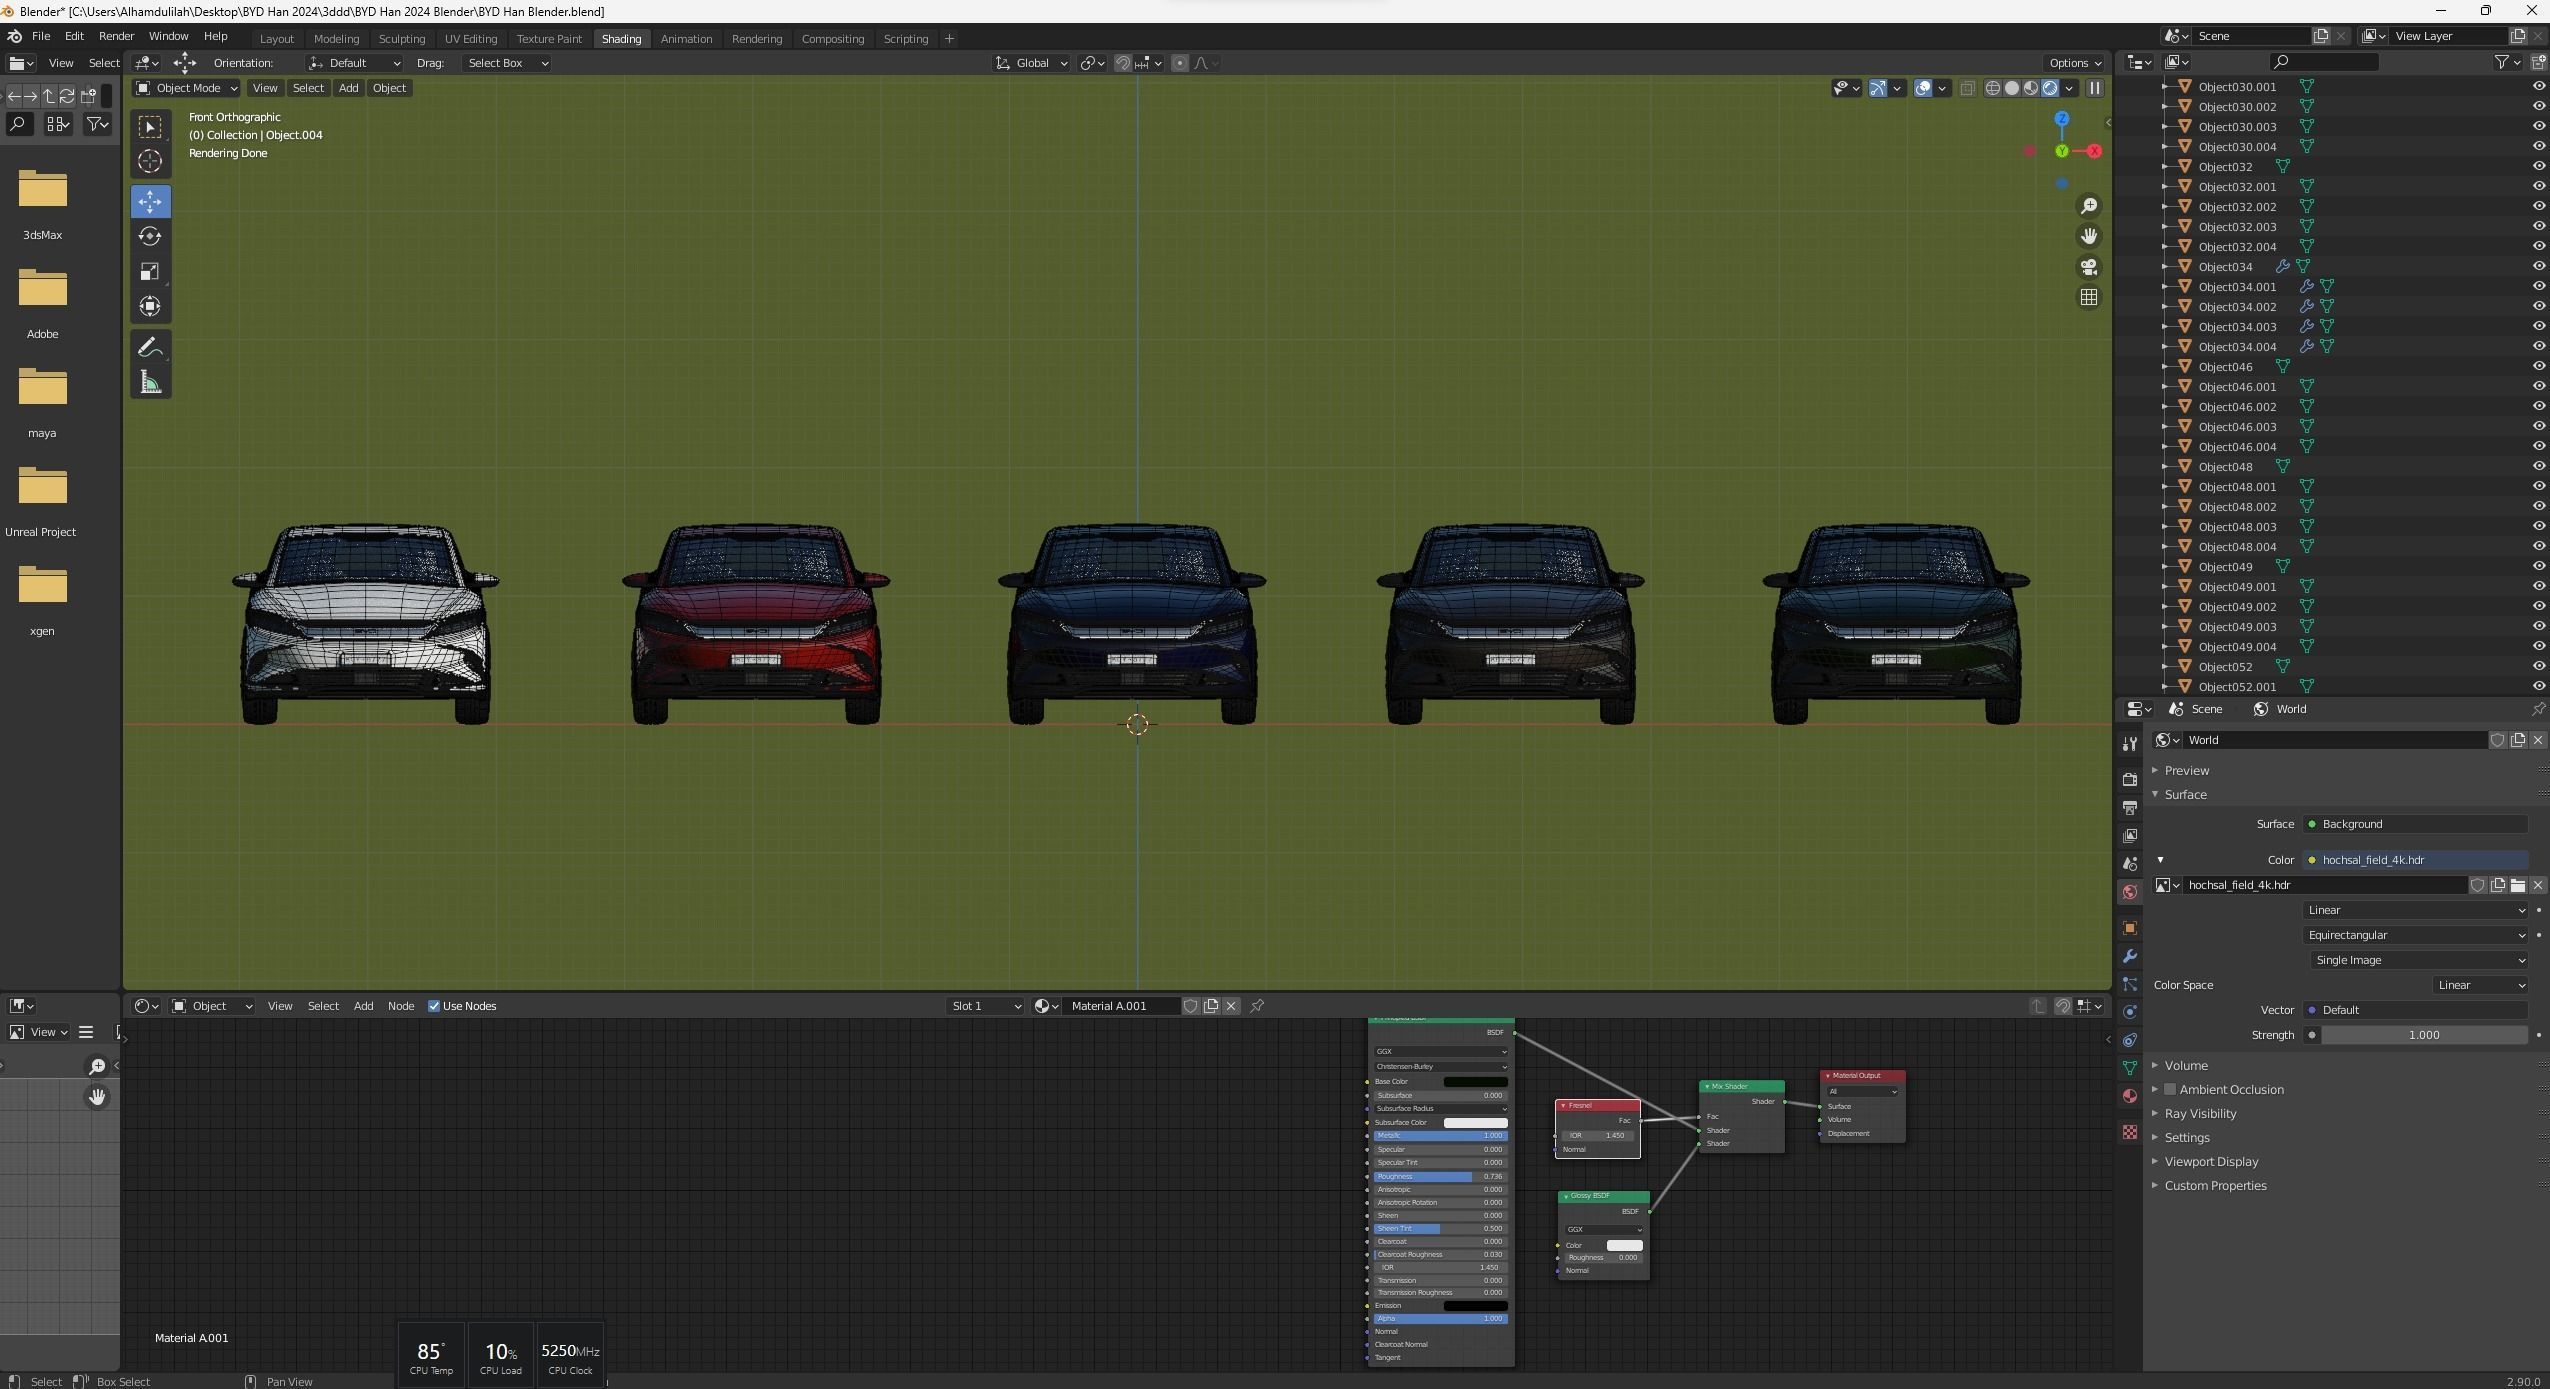This screenshot has width=2550, height=1389.
Task: Open Material properties tab icon
Action: 2130,1096
